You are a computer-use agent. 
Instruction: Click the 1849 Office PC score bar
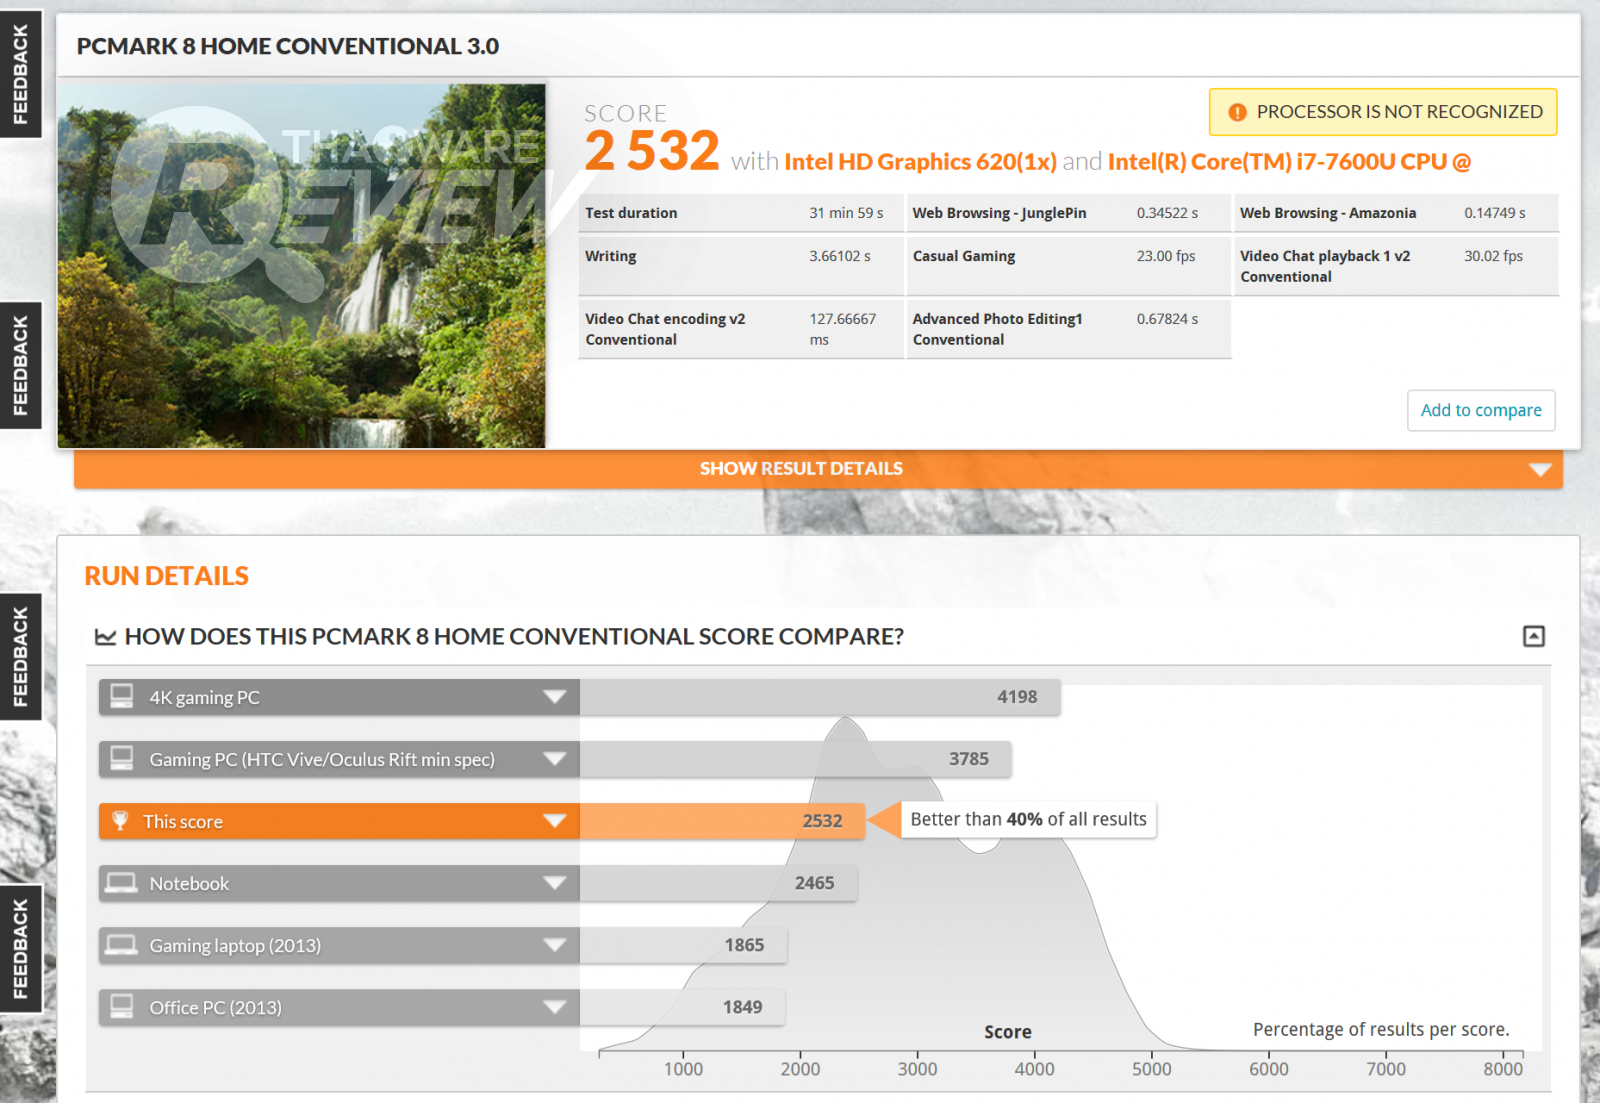(682, 1007)
